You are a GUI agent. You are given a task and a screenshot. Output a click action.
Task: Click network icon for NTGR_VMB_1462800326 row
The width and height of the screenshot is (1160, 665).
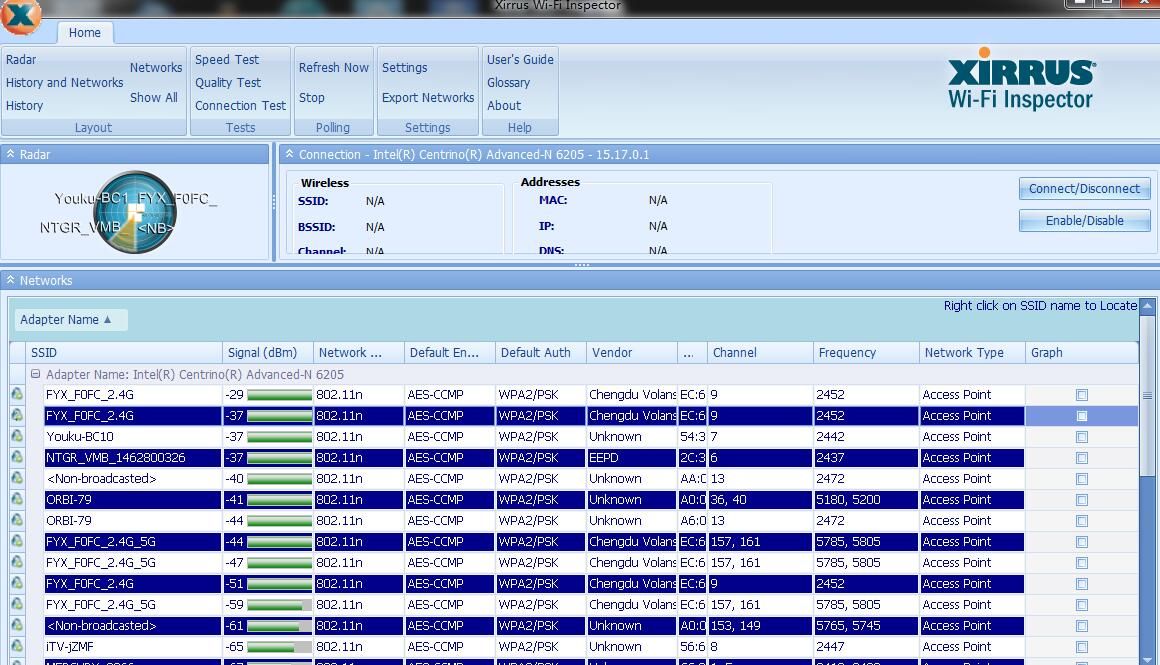tap(17, 457)
